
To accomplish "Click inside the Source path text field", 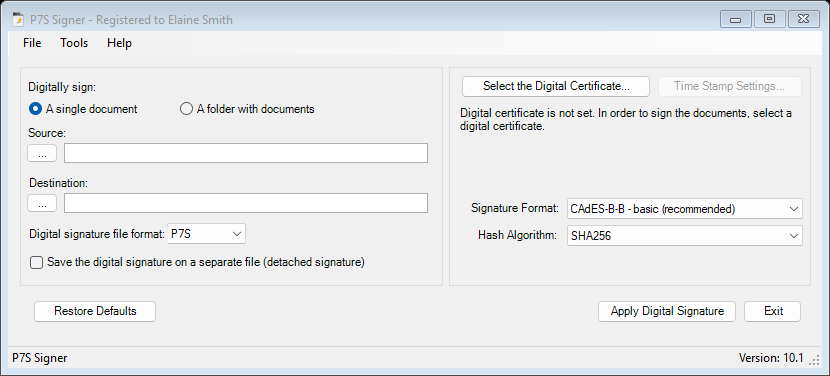I will (246, 153).
